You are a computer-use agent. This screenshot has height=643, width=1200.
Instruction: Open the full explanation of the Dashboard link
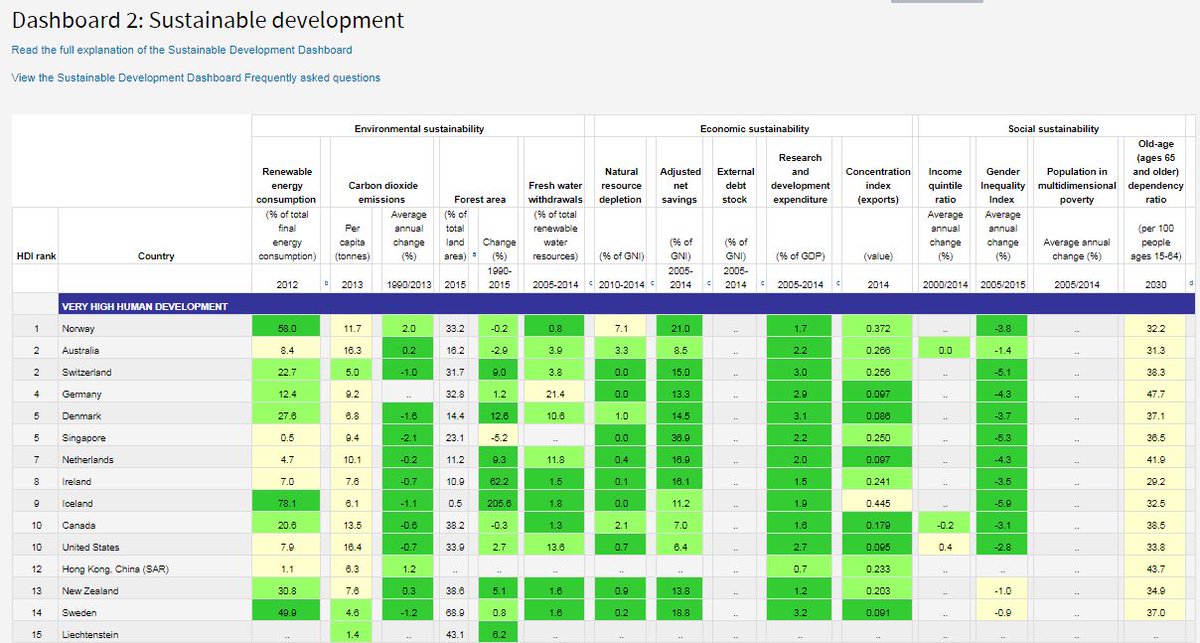(182, 49)
